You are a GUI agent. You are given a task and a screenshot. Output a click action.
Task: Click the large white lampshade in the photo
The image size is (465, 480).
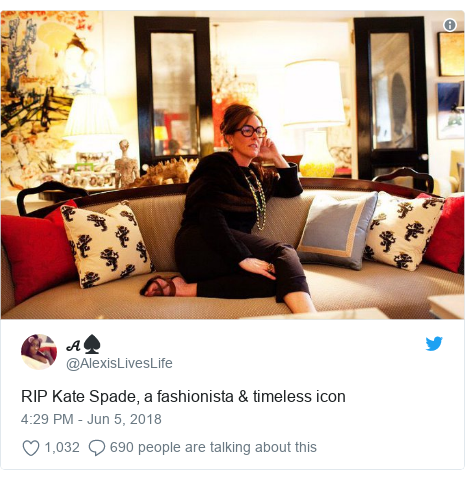pos(314,93)
